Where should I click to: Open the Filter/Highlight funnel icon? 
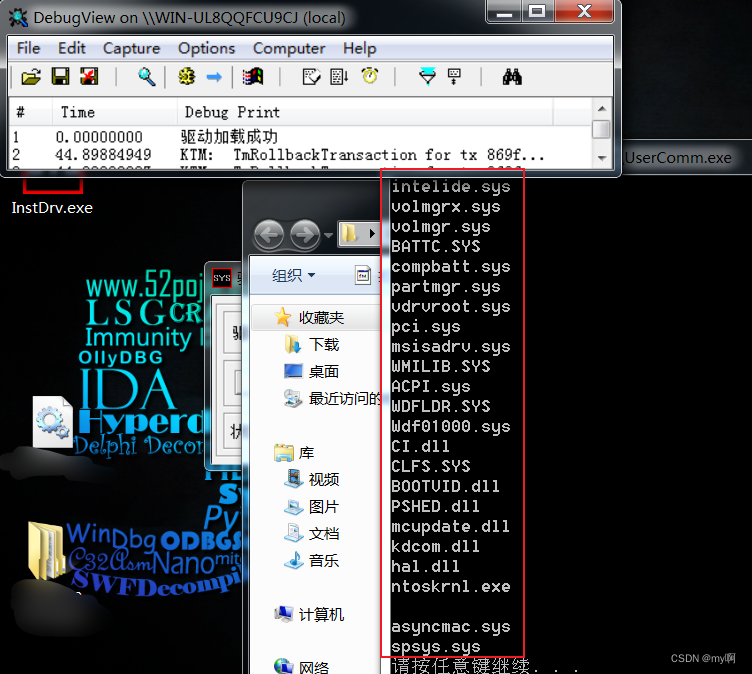pyautogui.click(x=427, y=77)
